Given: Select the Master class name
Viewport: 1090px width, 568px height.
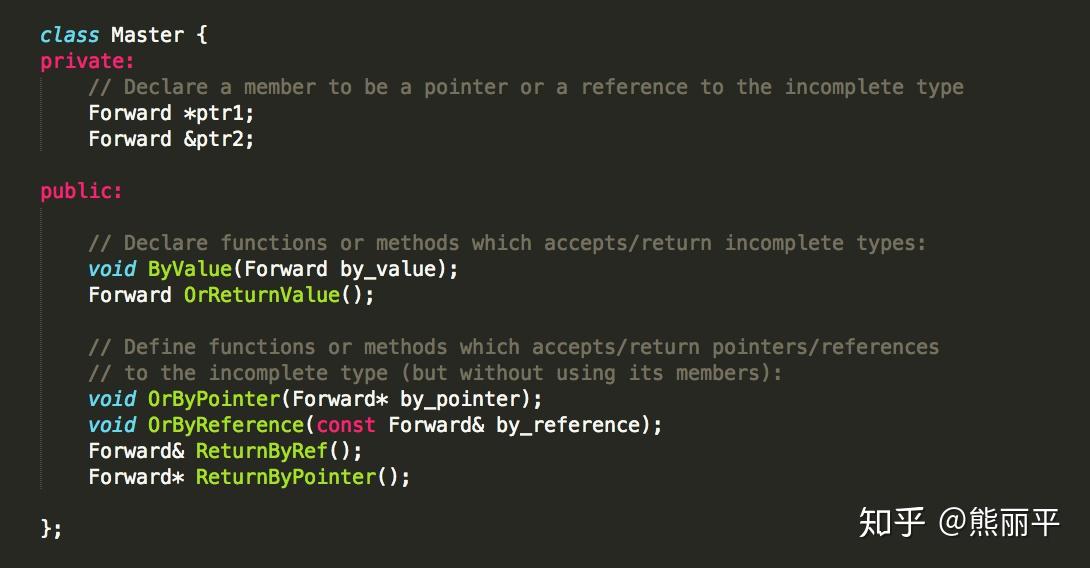Looking at the screenshot, I should tap(147, 35).
